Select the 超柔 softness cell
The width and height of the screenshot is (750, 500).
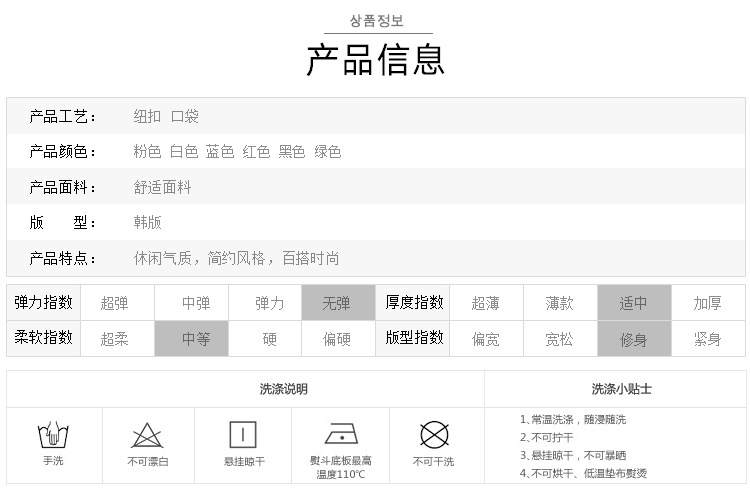[x=118, y=339]
